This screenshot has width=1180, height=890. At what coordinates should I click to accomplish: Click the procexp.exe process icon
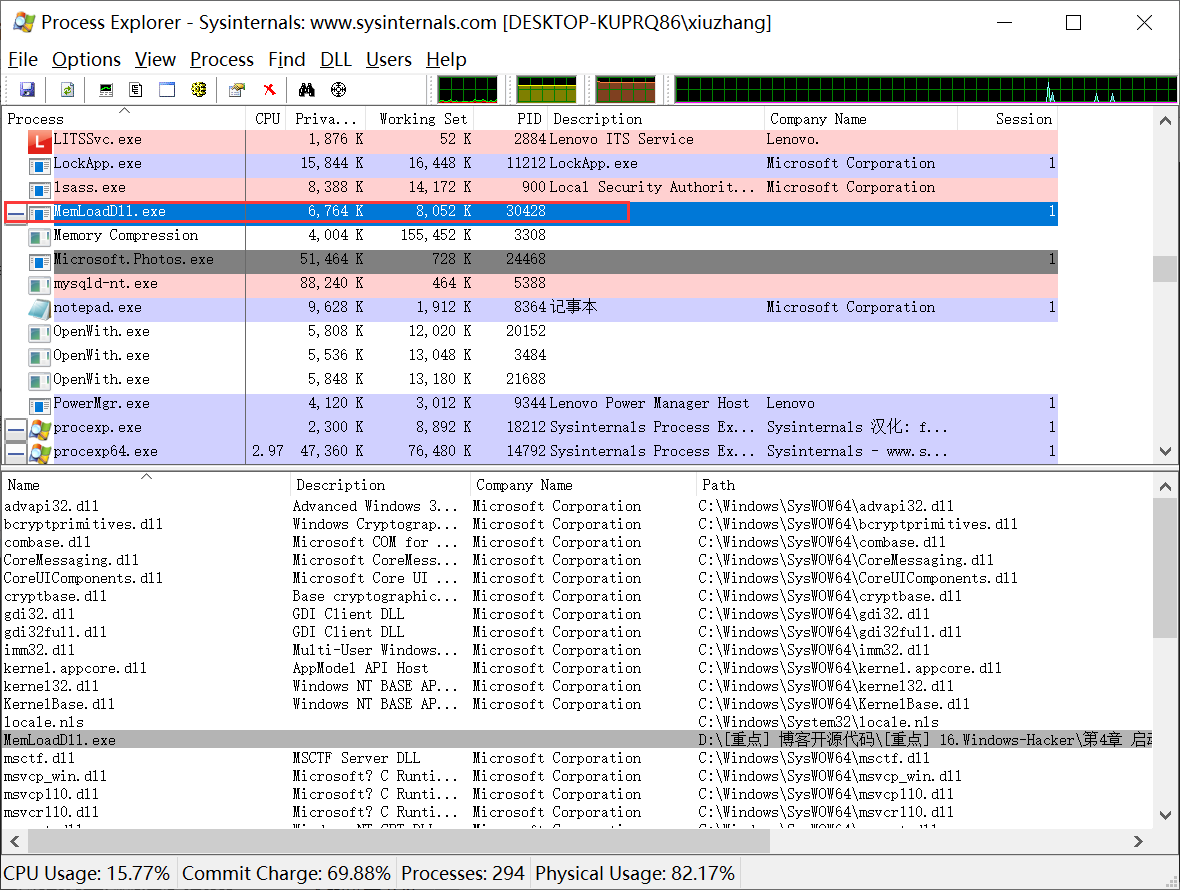click(x=40, y=428)
